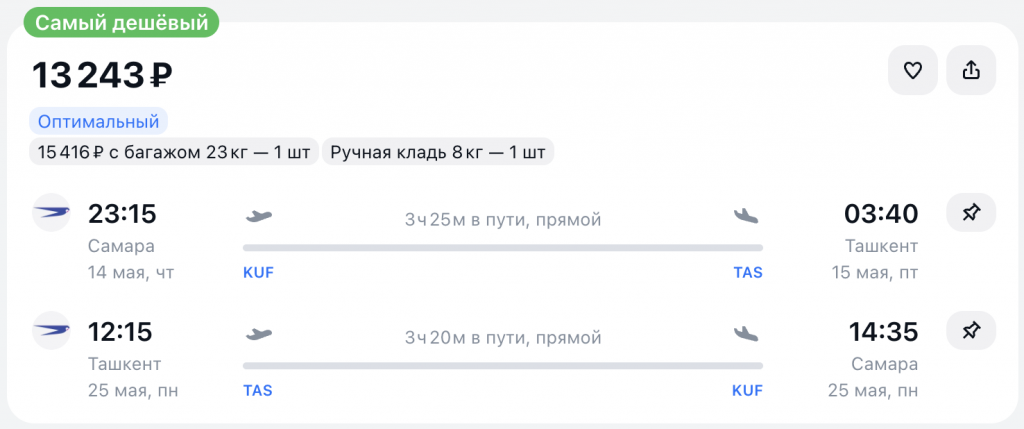
Task: Click the share ticket icon
Action: (x=970, y=71)
